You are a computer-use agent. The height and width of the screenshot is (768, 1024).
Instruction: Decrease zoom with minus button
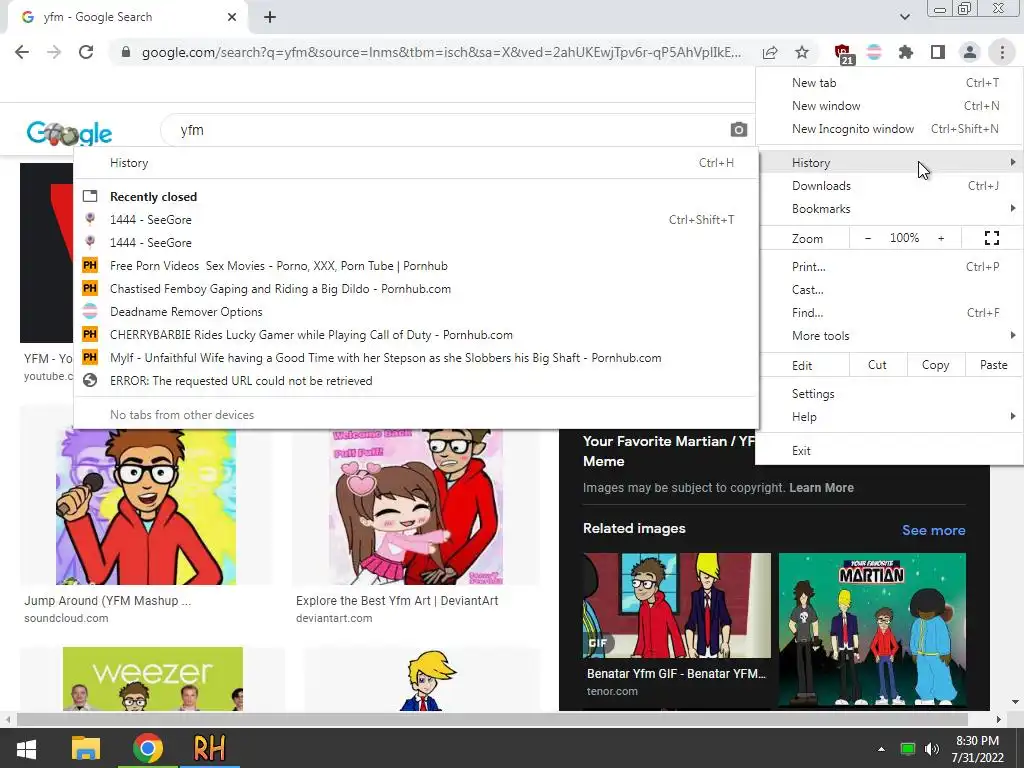(x=867, y=238)
